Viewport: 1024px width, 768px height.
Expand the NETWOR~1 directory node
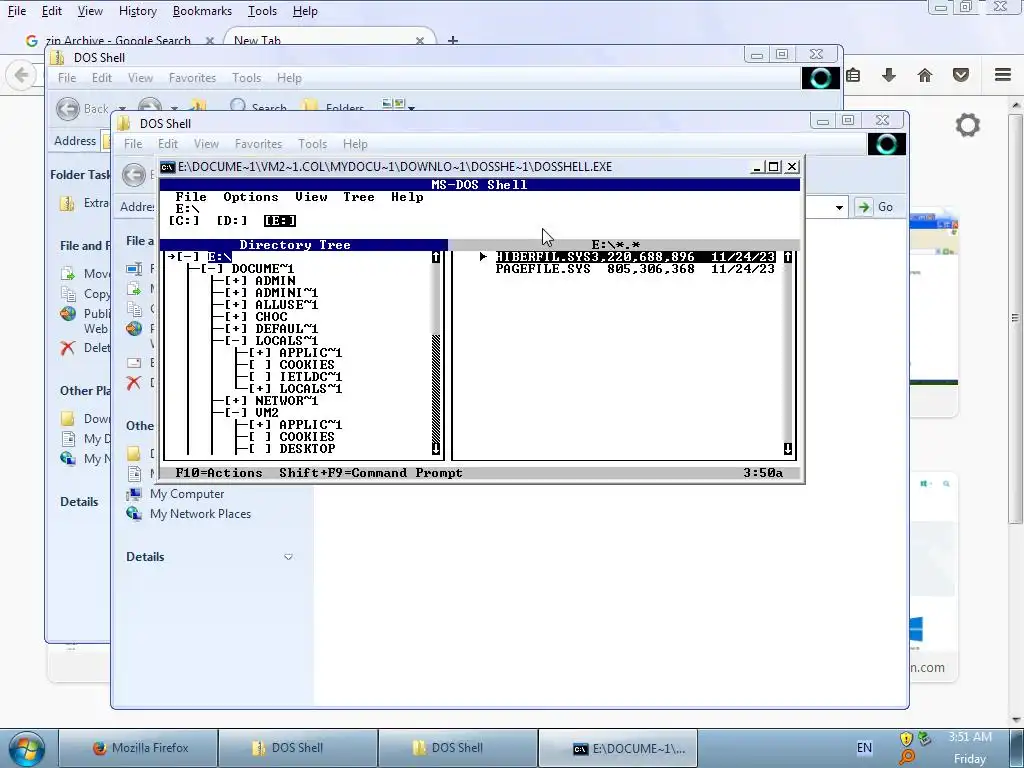[x=236, y=400]
